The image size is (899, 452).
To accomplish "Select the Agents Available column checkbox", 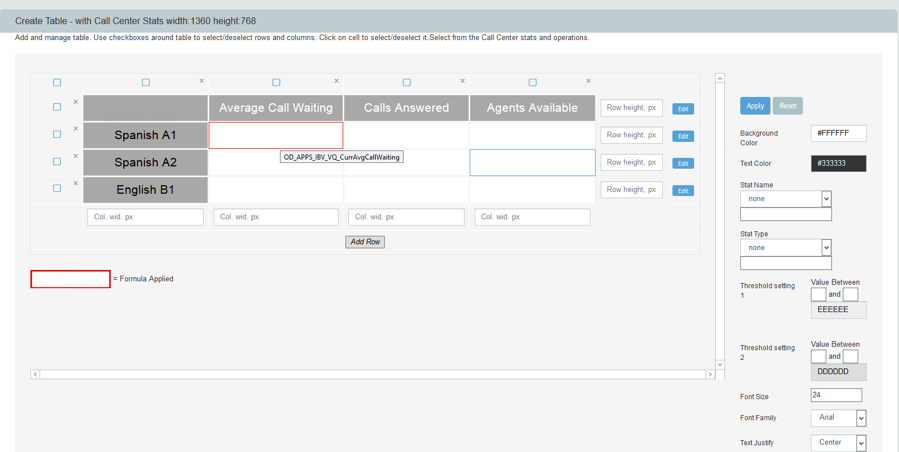I will 533,83.
